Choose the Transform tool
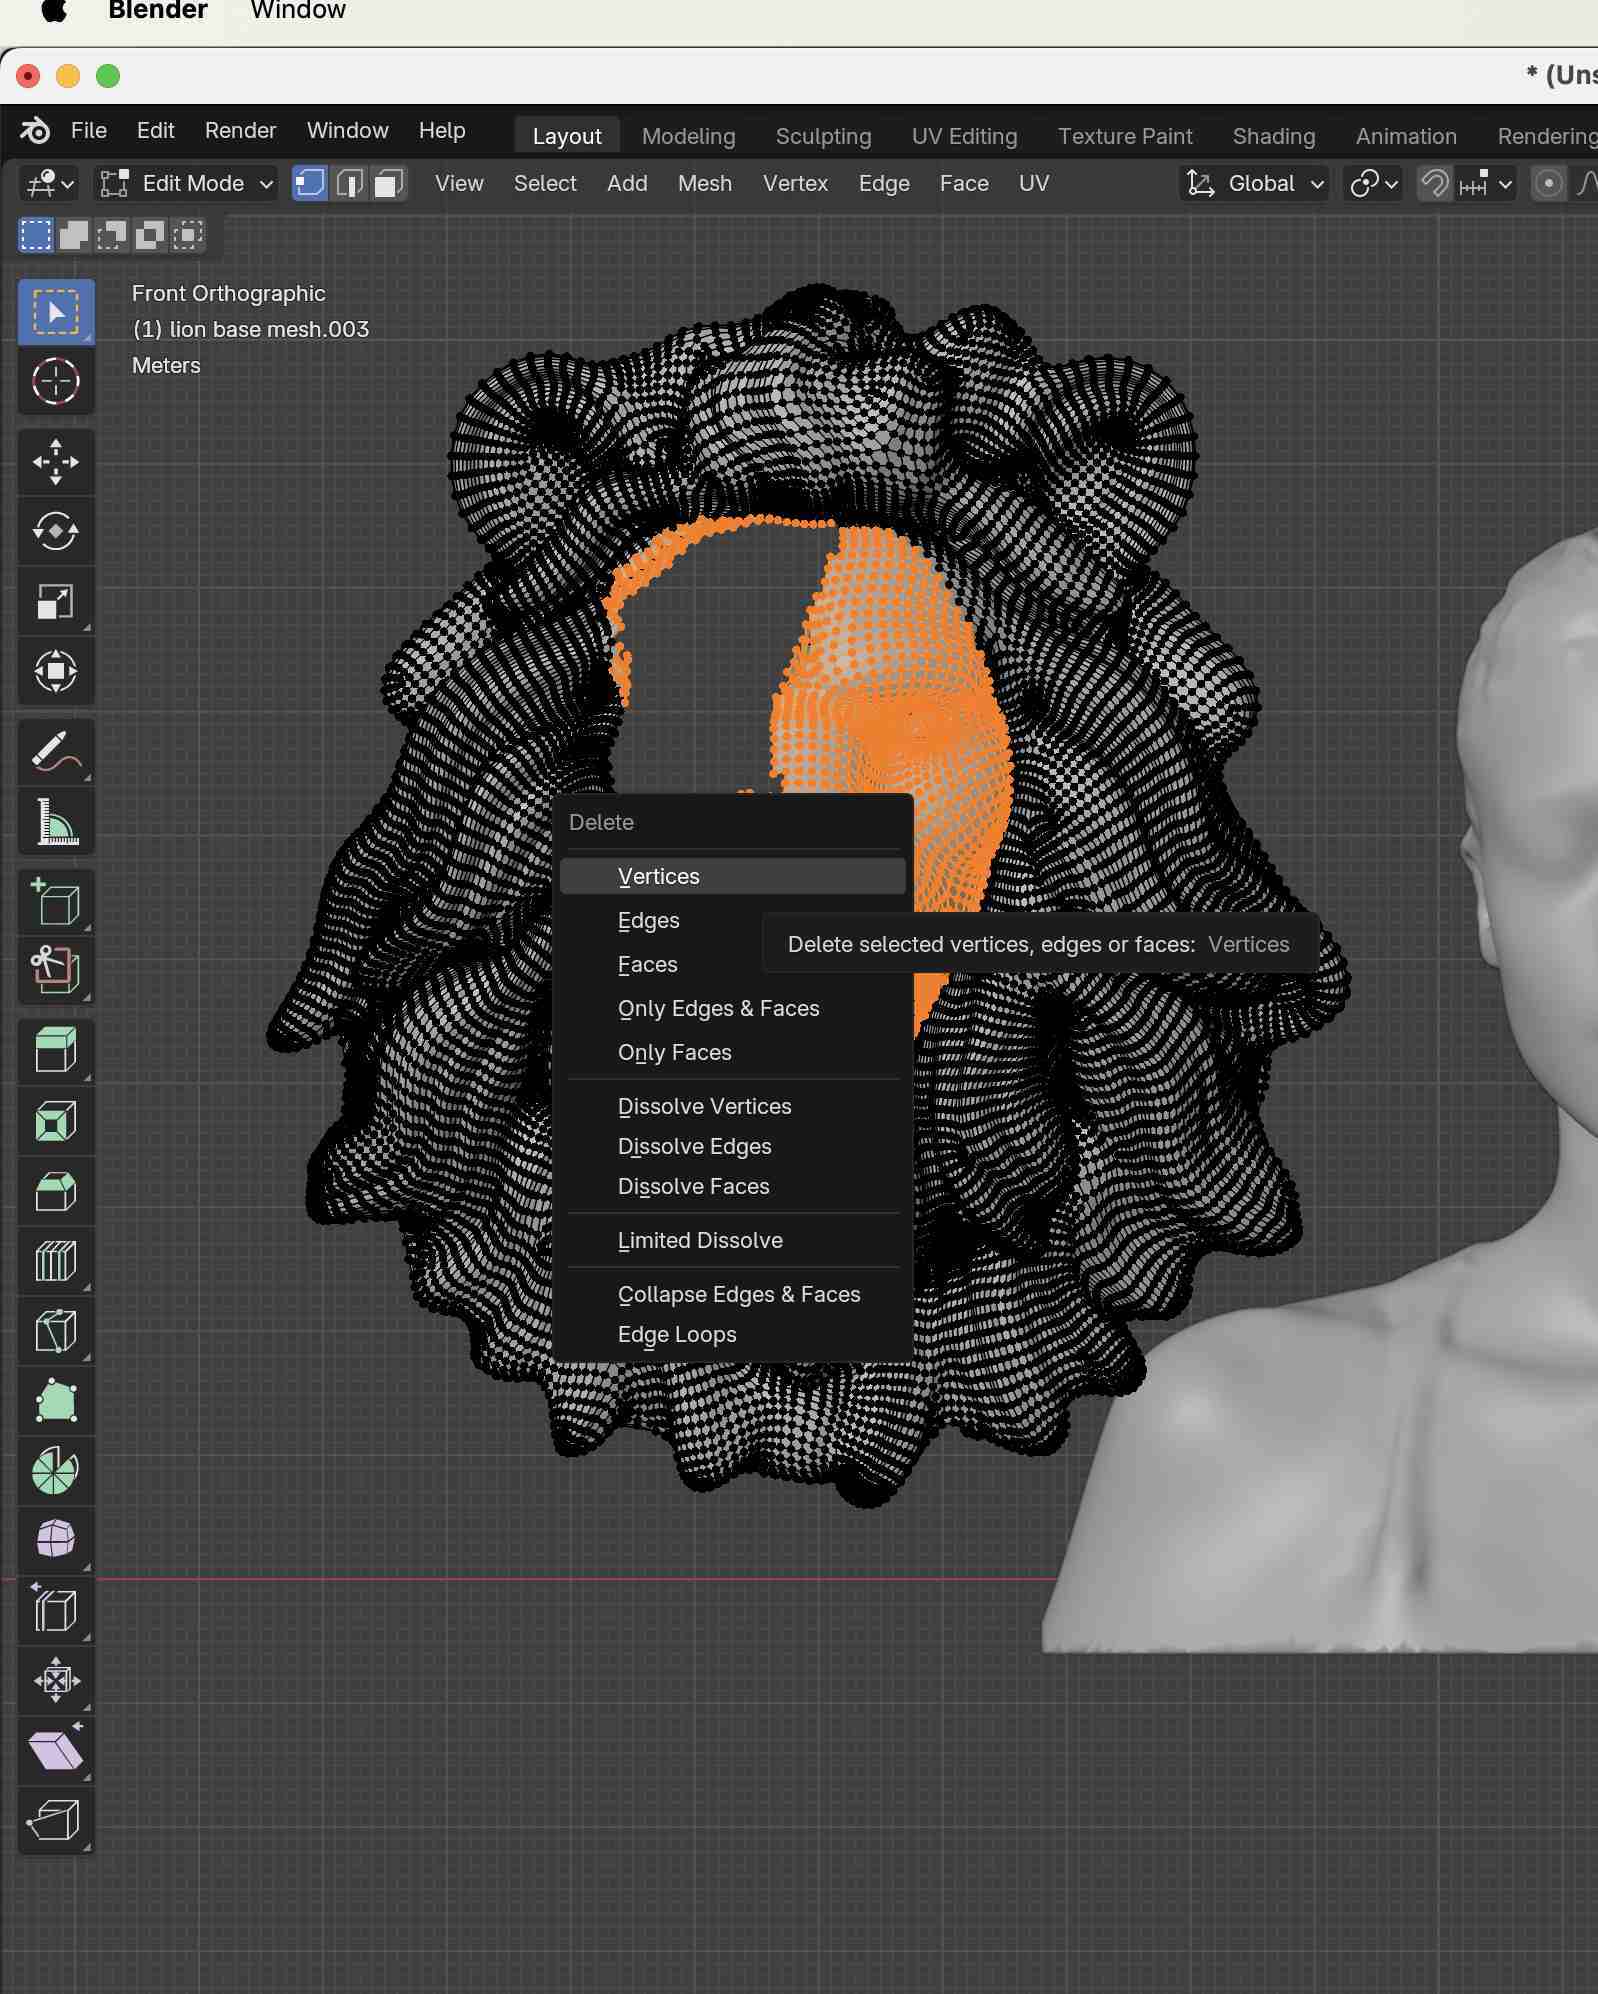This screenshot has height=1994, width=1598. point(56,671)
